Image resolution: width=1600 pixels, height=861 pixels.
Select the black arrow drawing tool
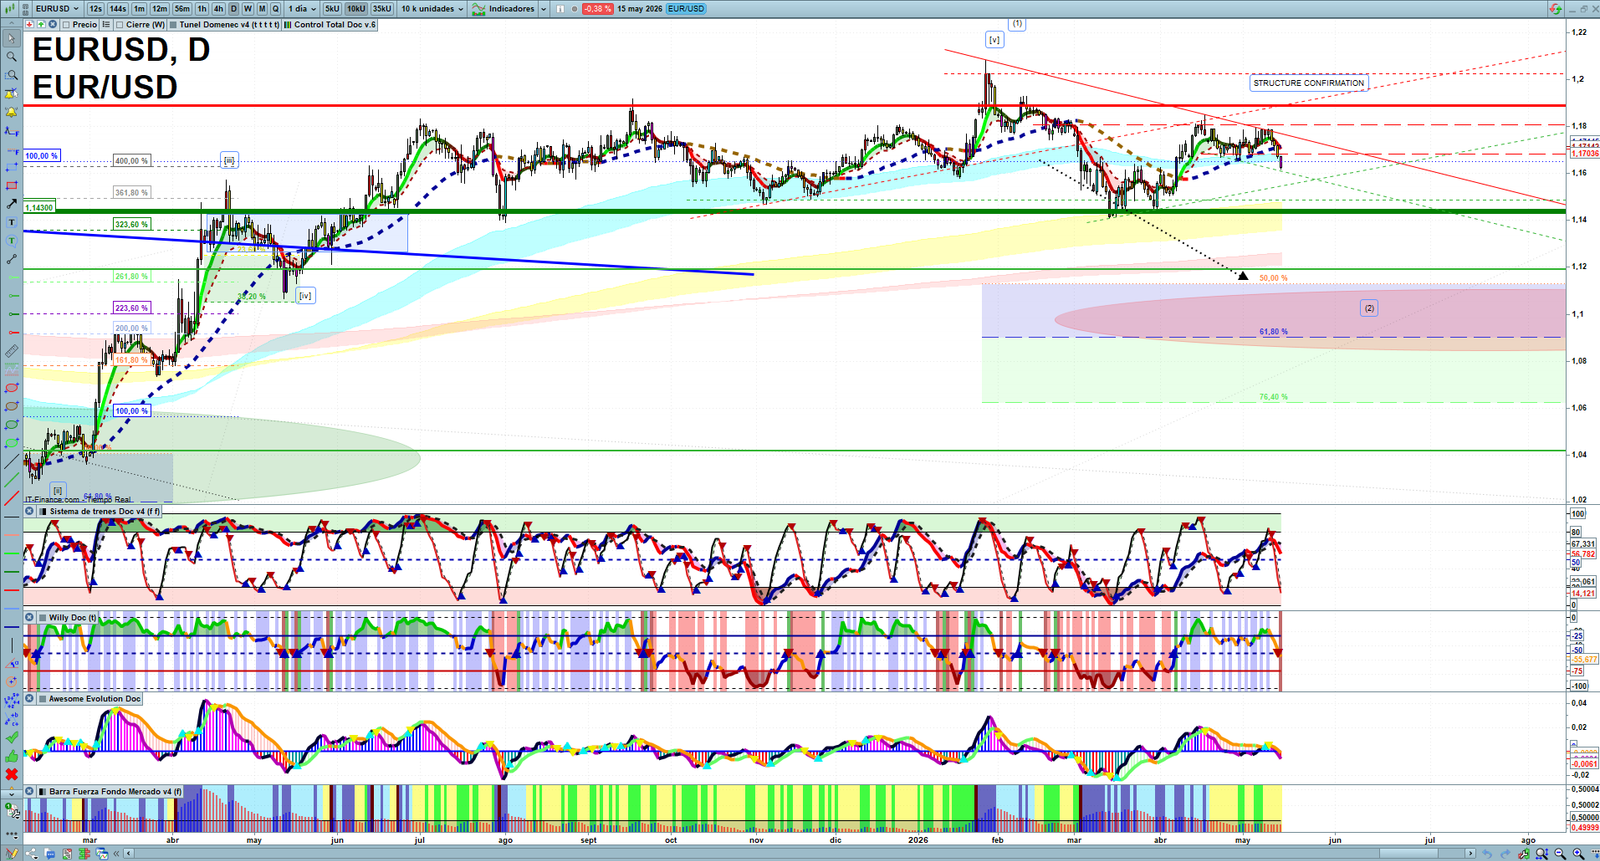(x=11, y=204)
